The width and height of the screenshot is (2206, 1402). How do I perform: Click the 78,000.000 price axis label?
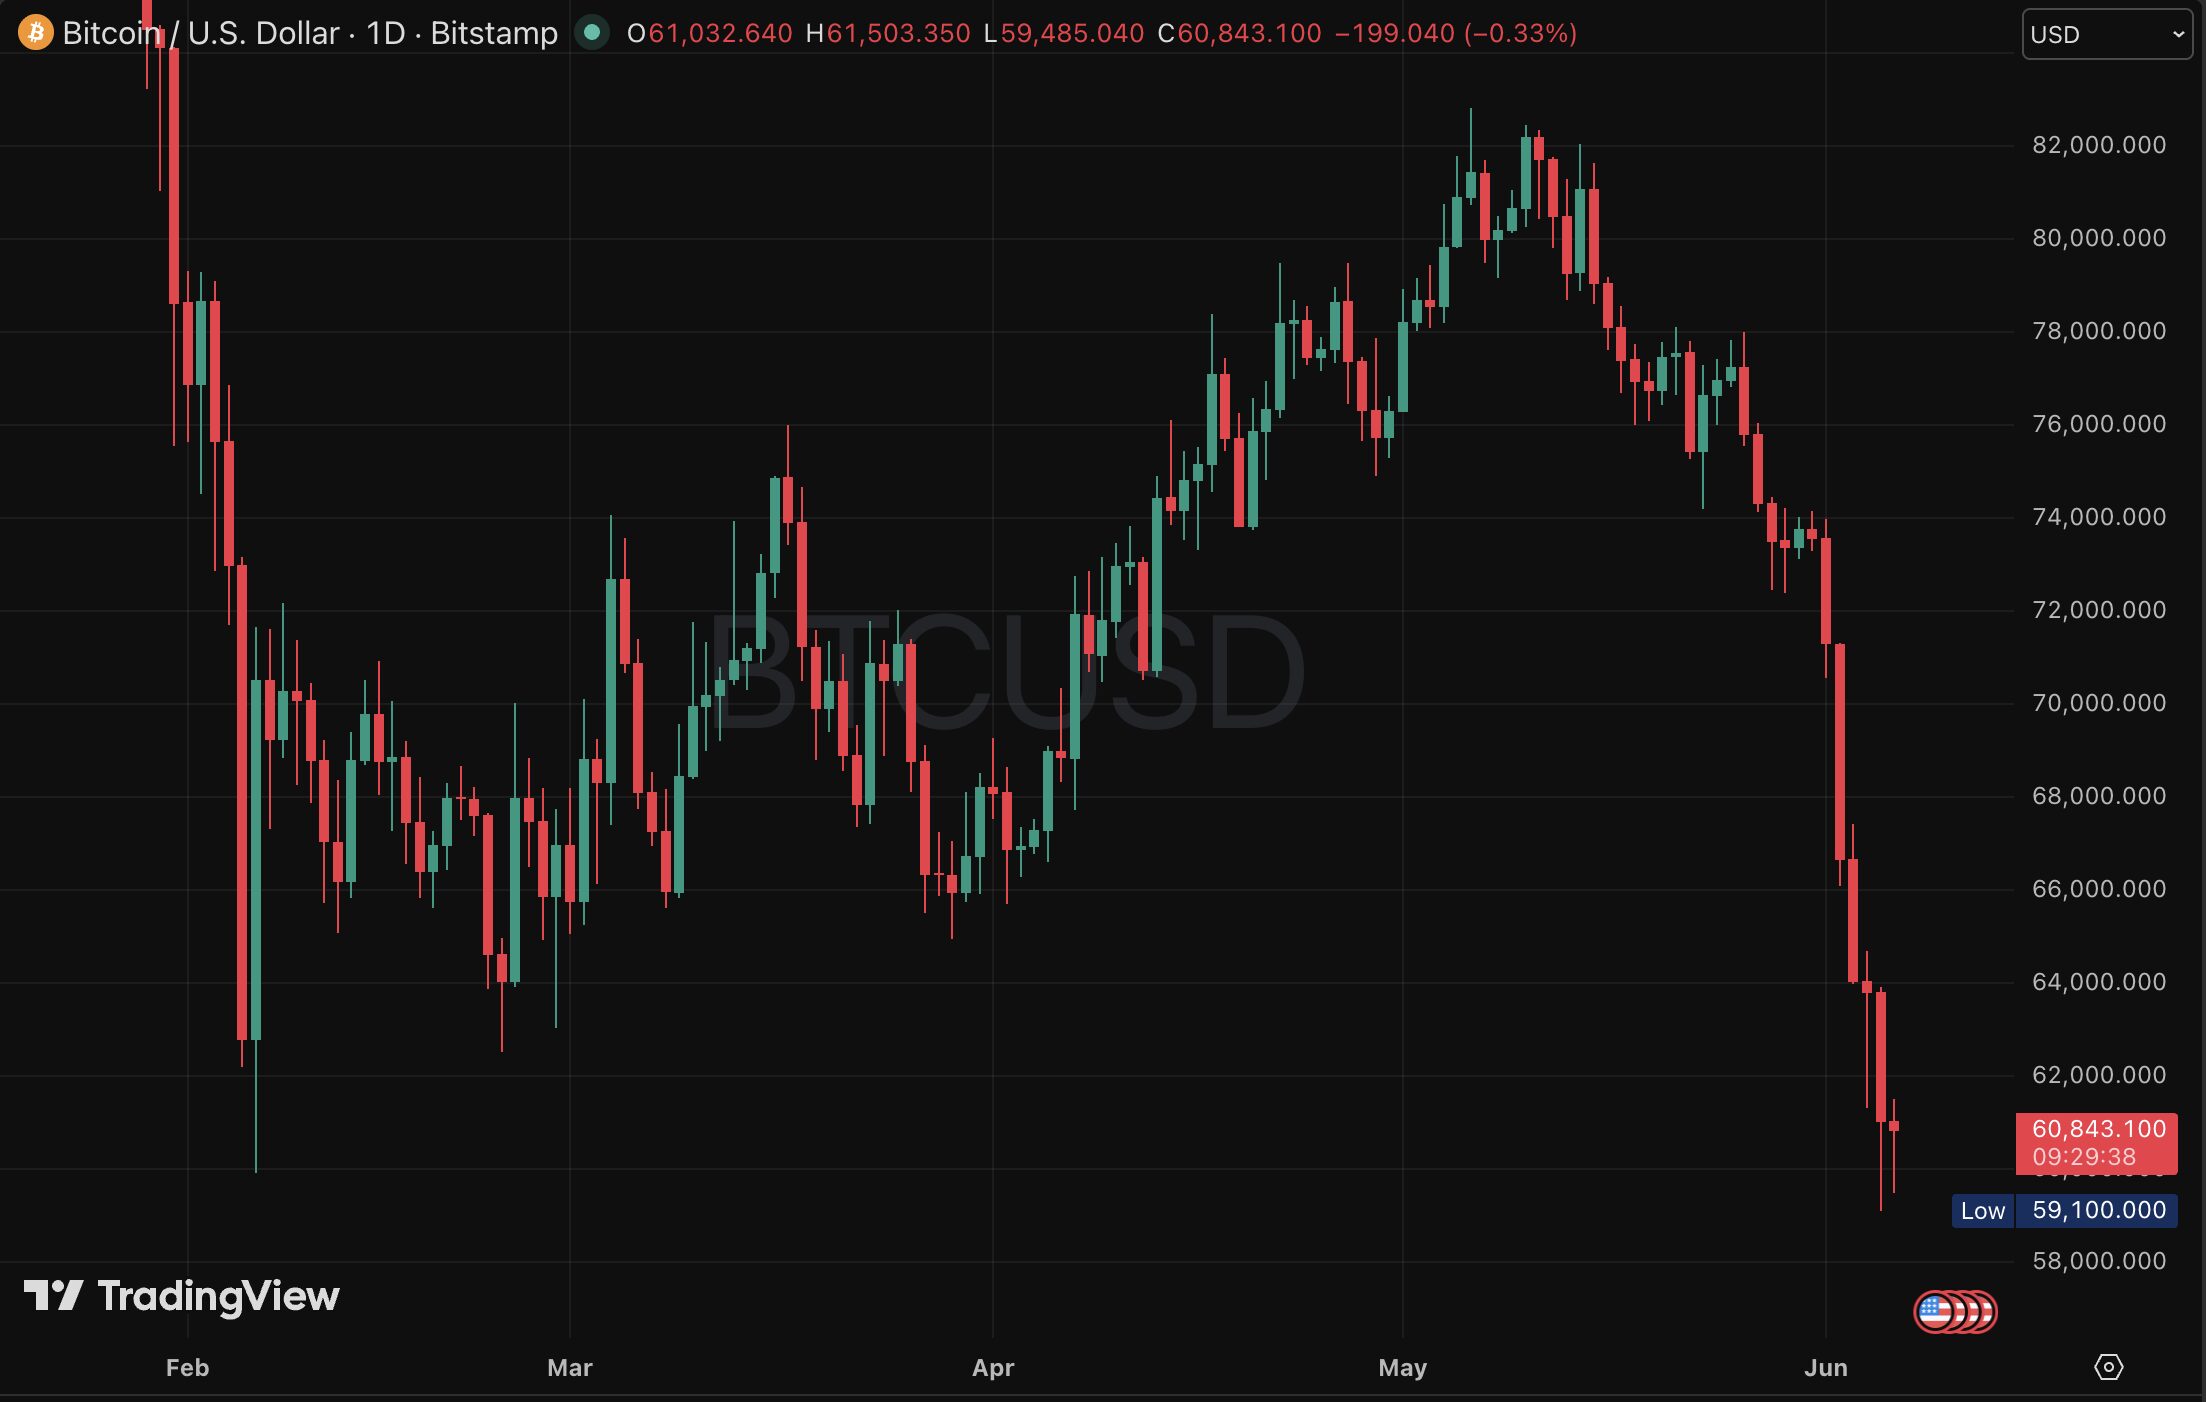pyautogui.click(x=2099, y=331)
